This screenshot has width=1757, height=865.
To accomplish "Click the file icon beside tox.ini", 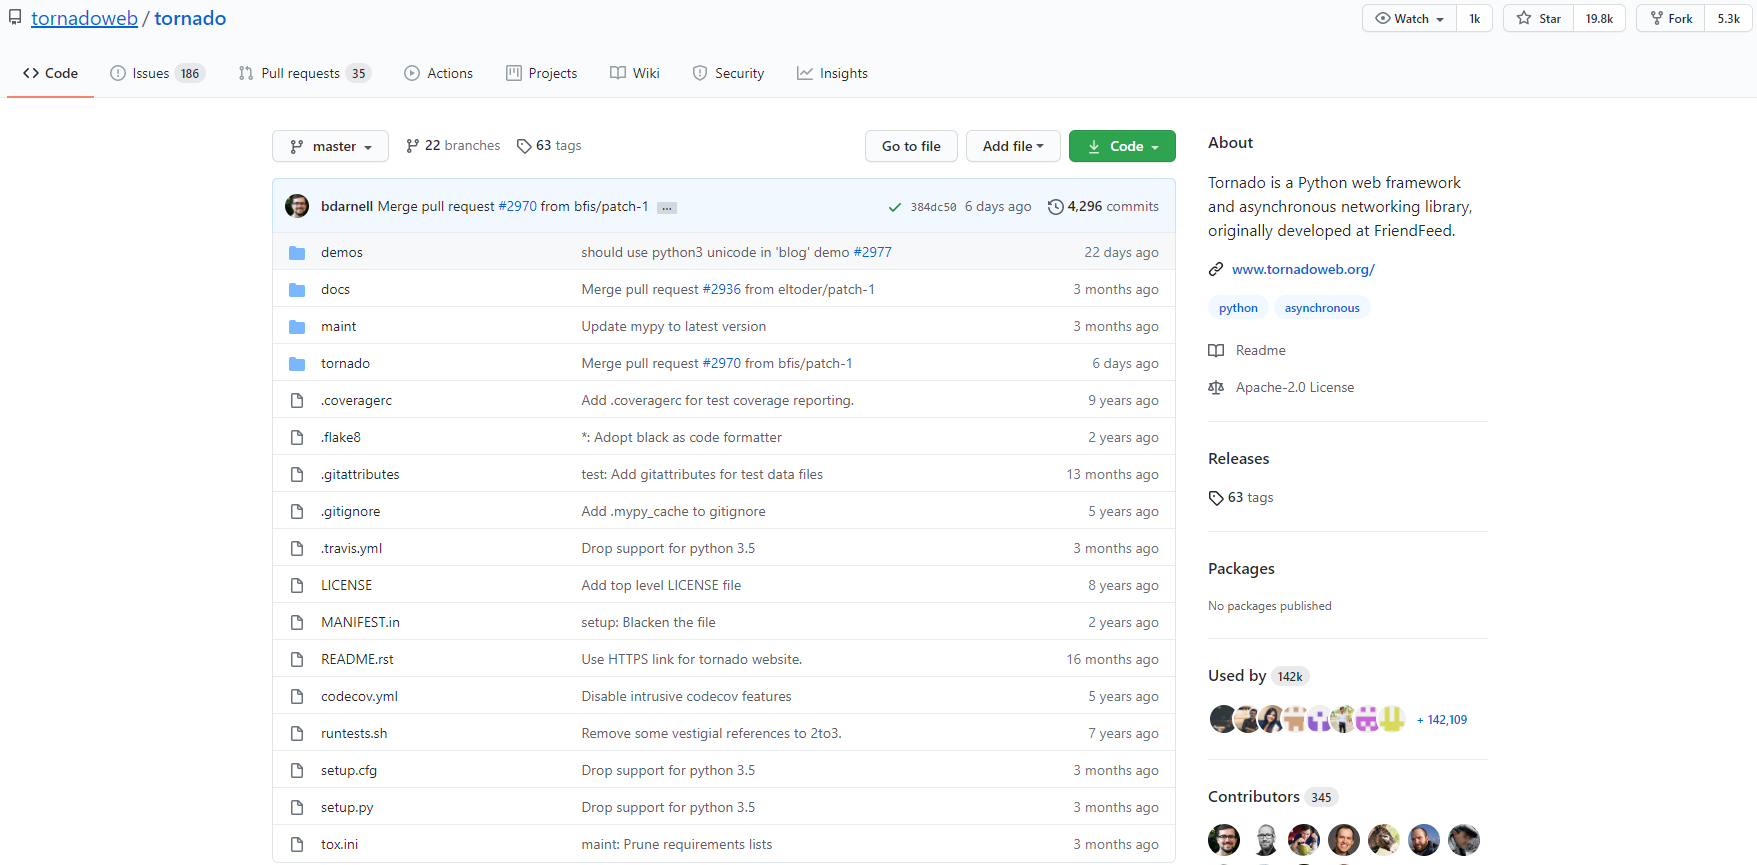I will click(297, 845).
